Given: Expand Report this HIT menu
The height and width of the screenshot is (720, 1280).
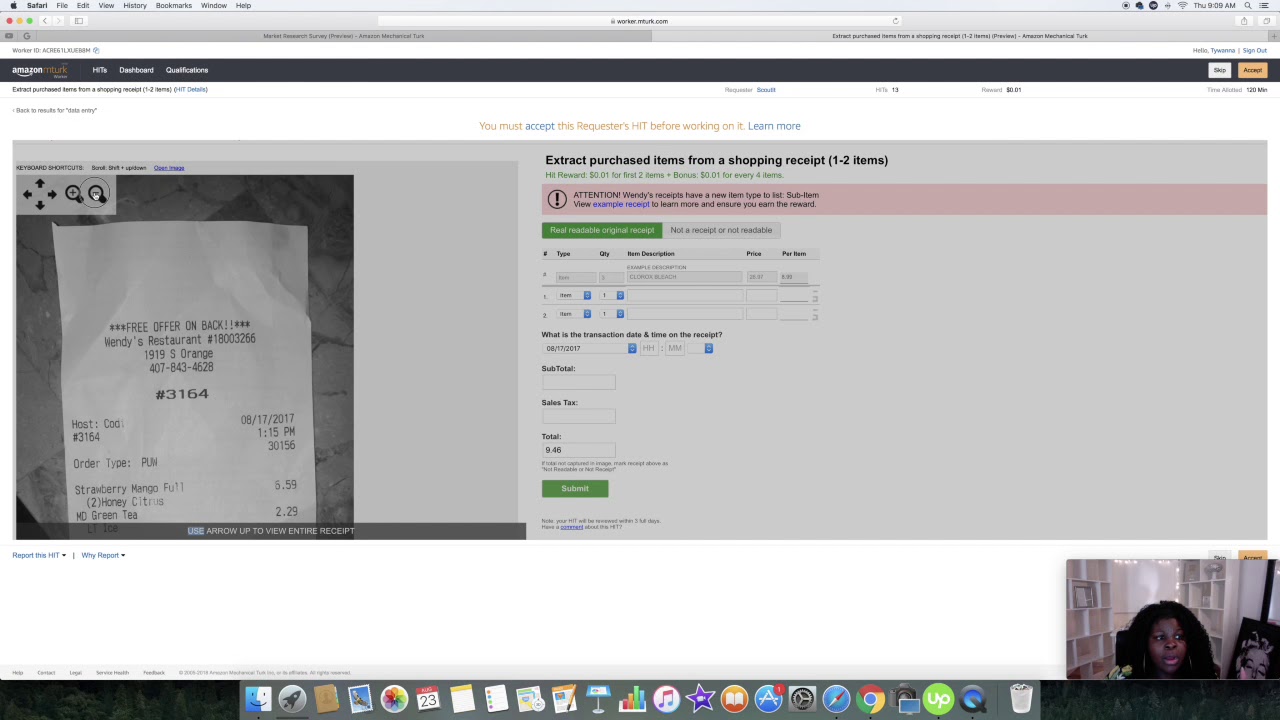Looking at the screenshot, I should 39,555.
